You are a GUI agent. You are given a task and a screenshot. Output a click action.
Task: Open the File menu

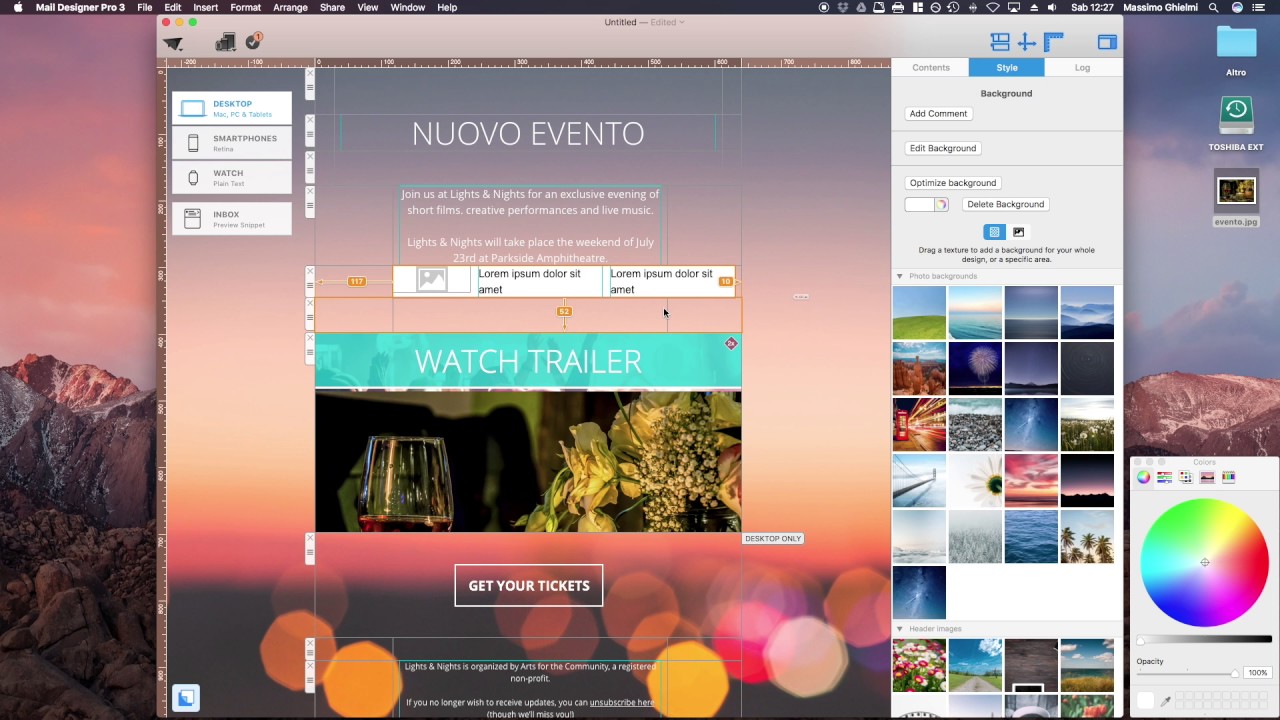(x=145, y=7)
